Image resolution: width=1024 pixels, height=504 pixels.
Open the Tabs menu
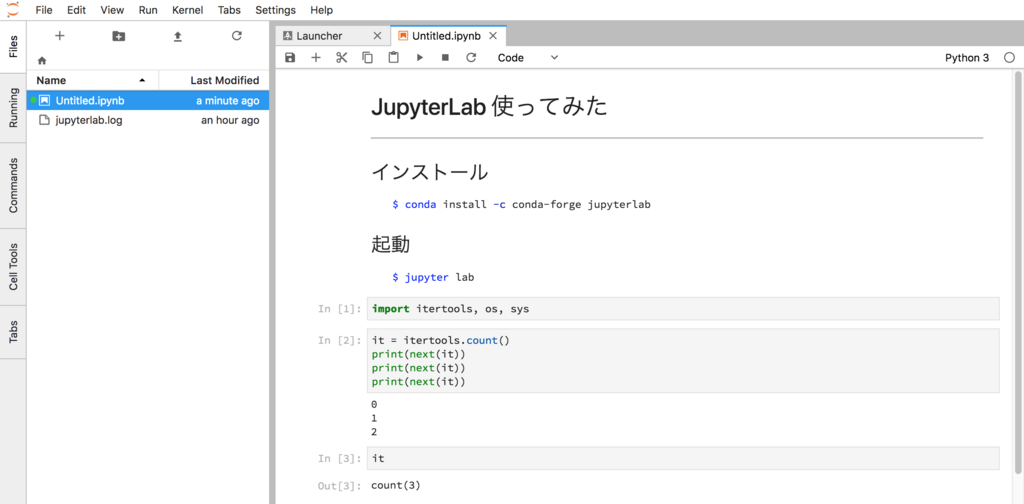229,10
